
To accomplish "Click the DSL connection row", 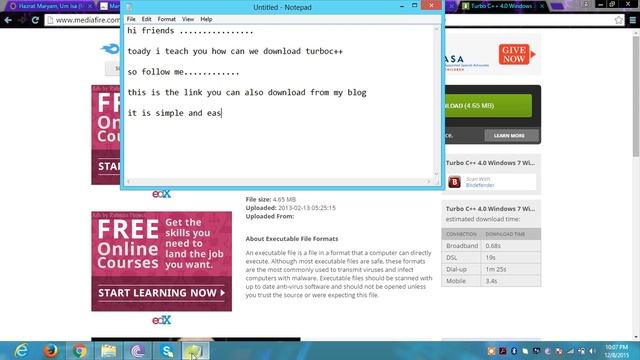I will [x=491, y=258].
